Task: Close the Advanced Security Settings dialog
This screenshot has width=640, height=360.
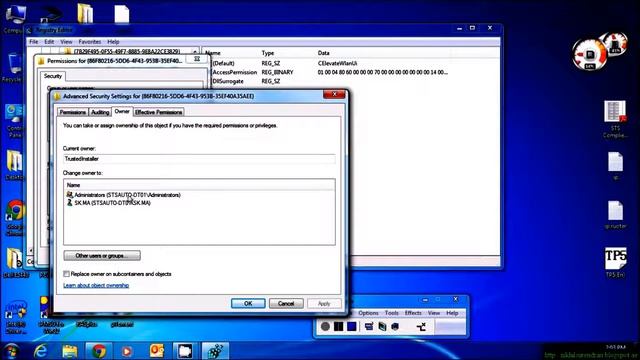Action: coord(334,94)
